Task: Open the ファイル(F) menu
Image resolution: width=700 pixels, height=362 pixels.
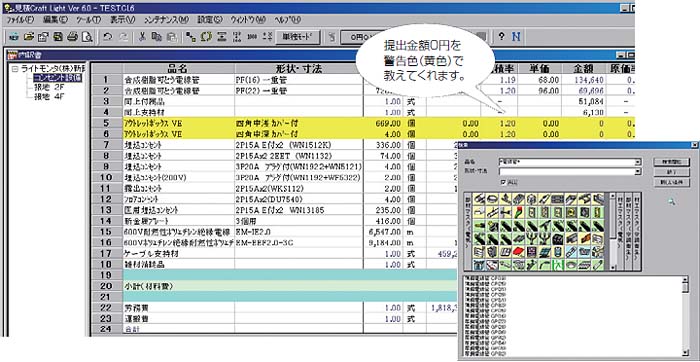Action: click(20, 20)
